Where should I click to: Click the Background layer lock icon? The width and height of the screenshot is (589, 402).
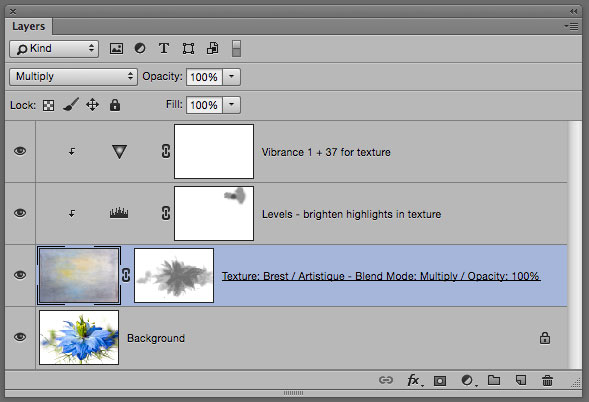[x=545, y=338]
